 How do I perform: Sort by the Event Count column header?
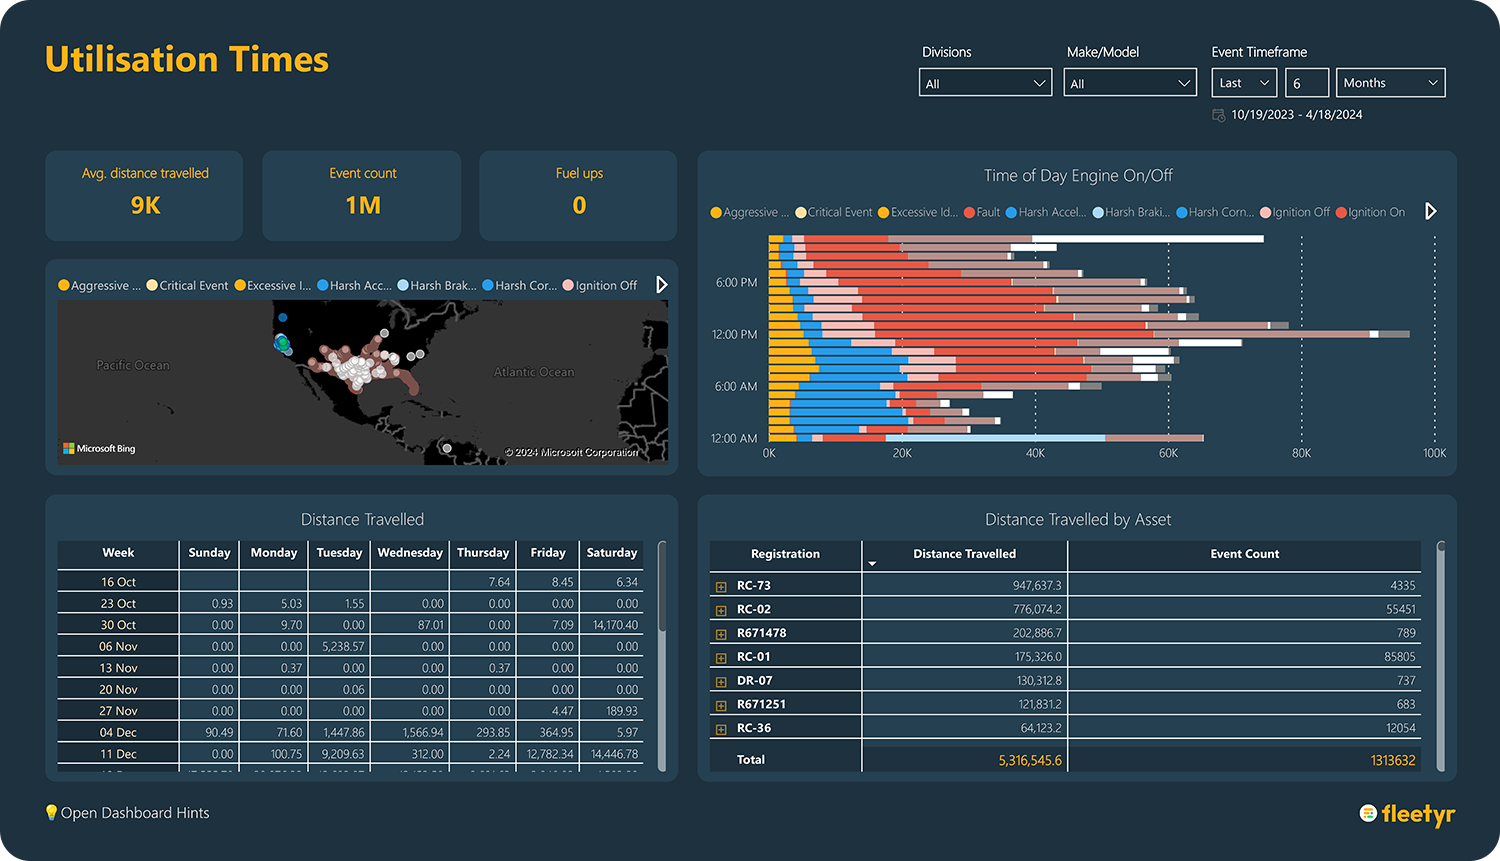point(1244,554)
